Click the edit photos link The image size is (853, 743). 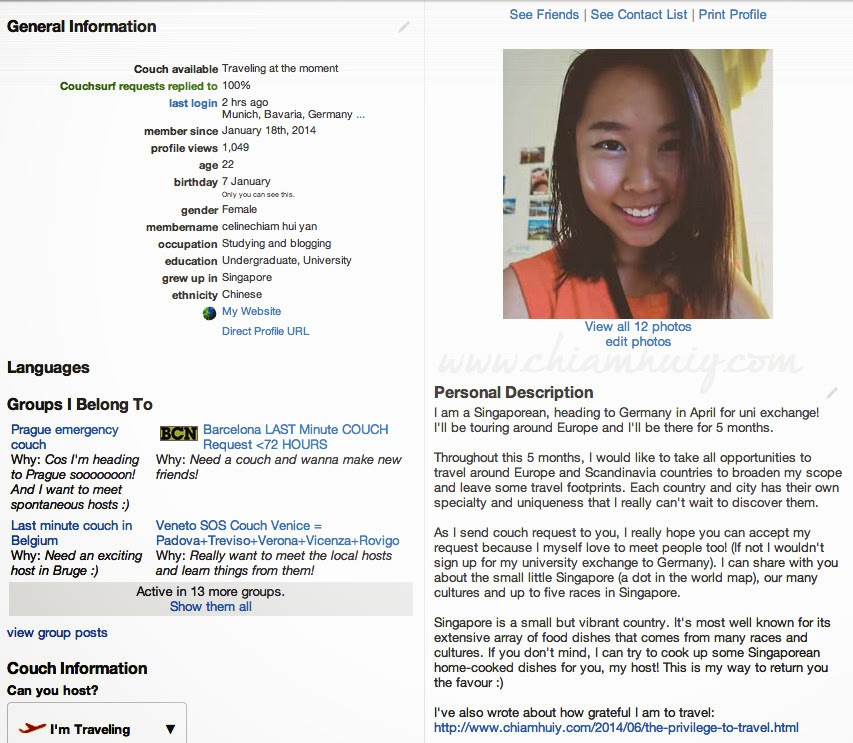638,342
